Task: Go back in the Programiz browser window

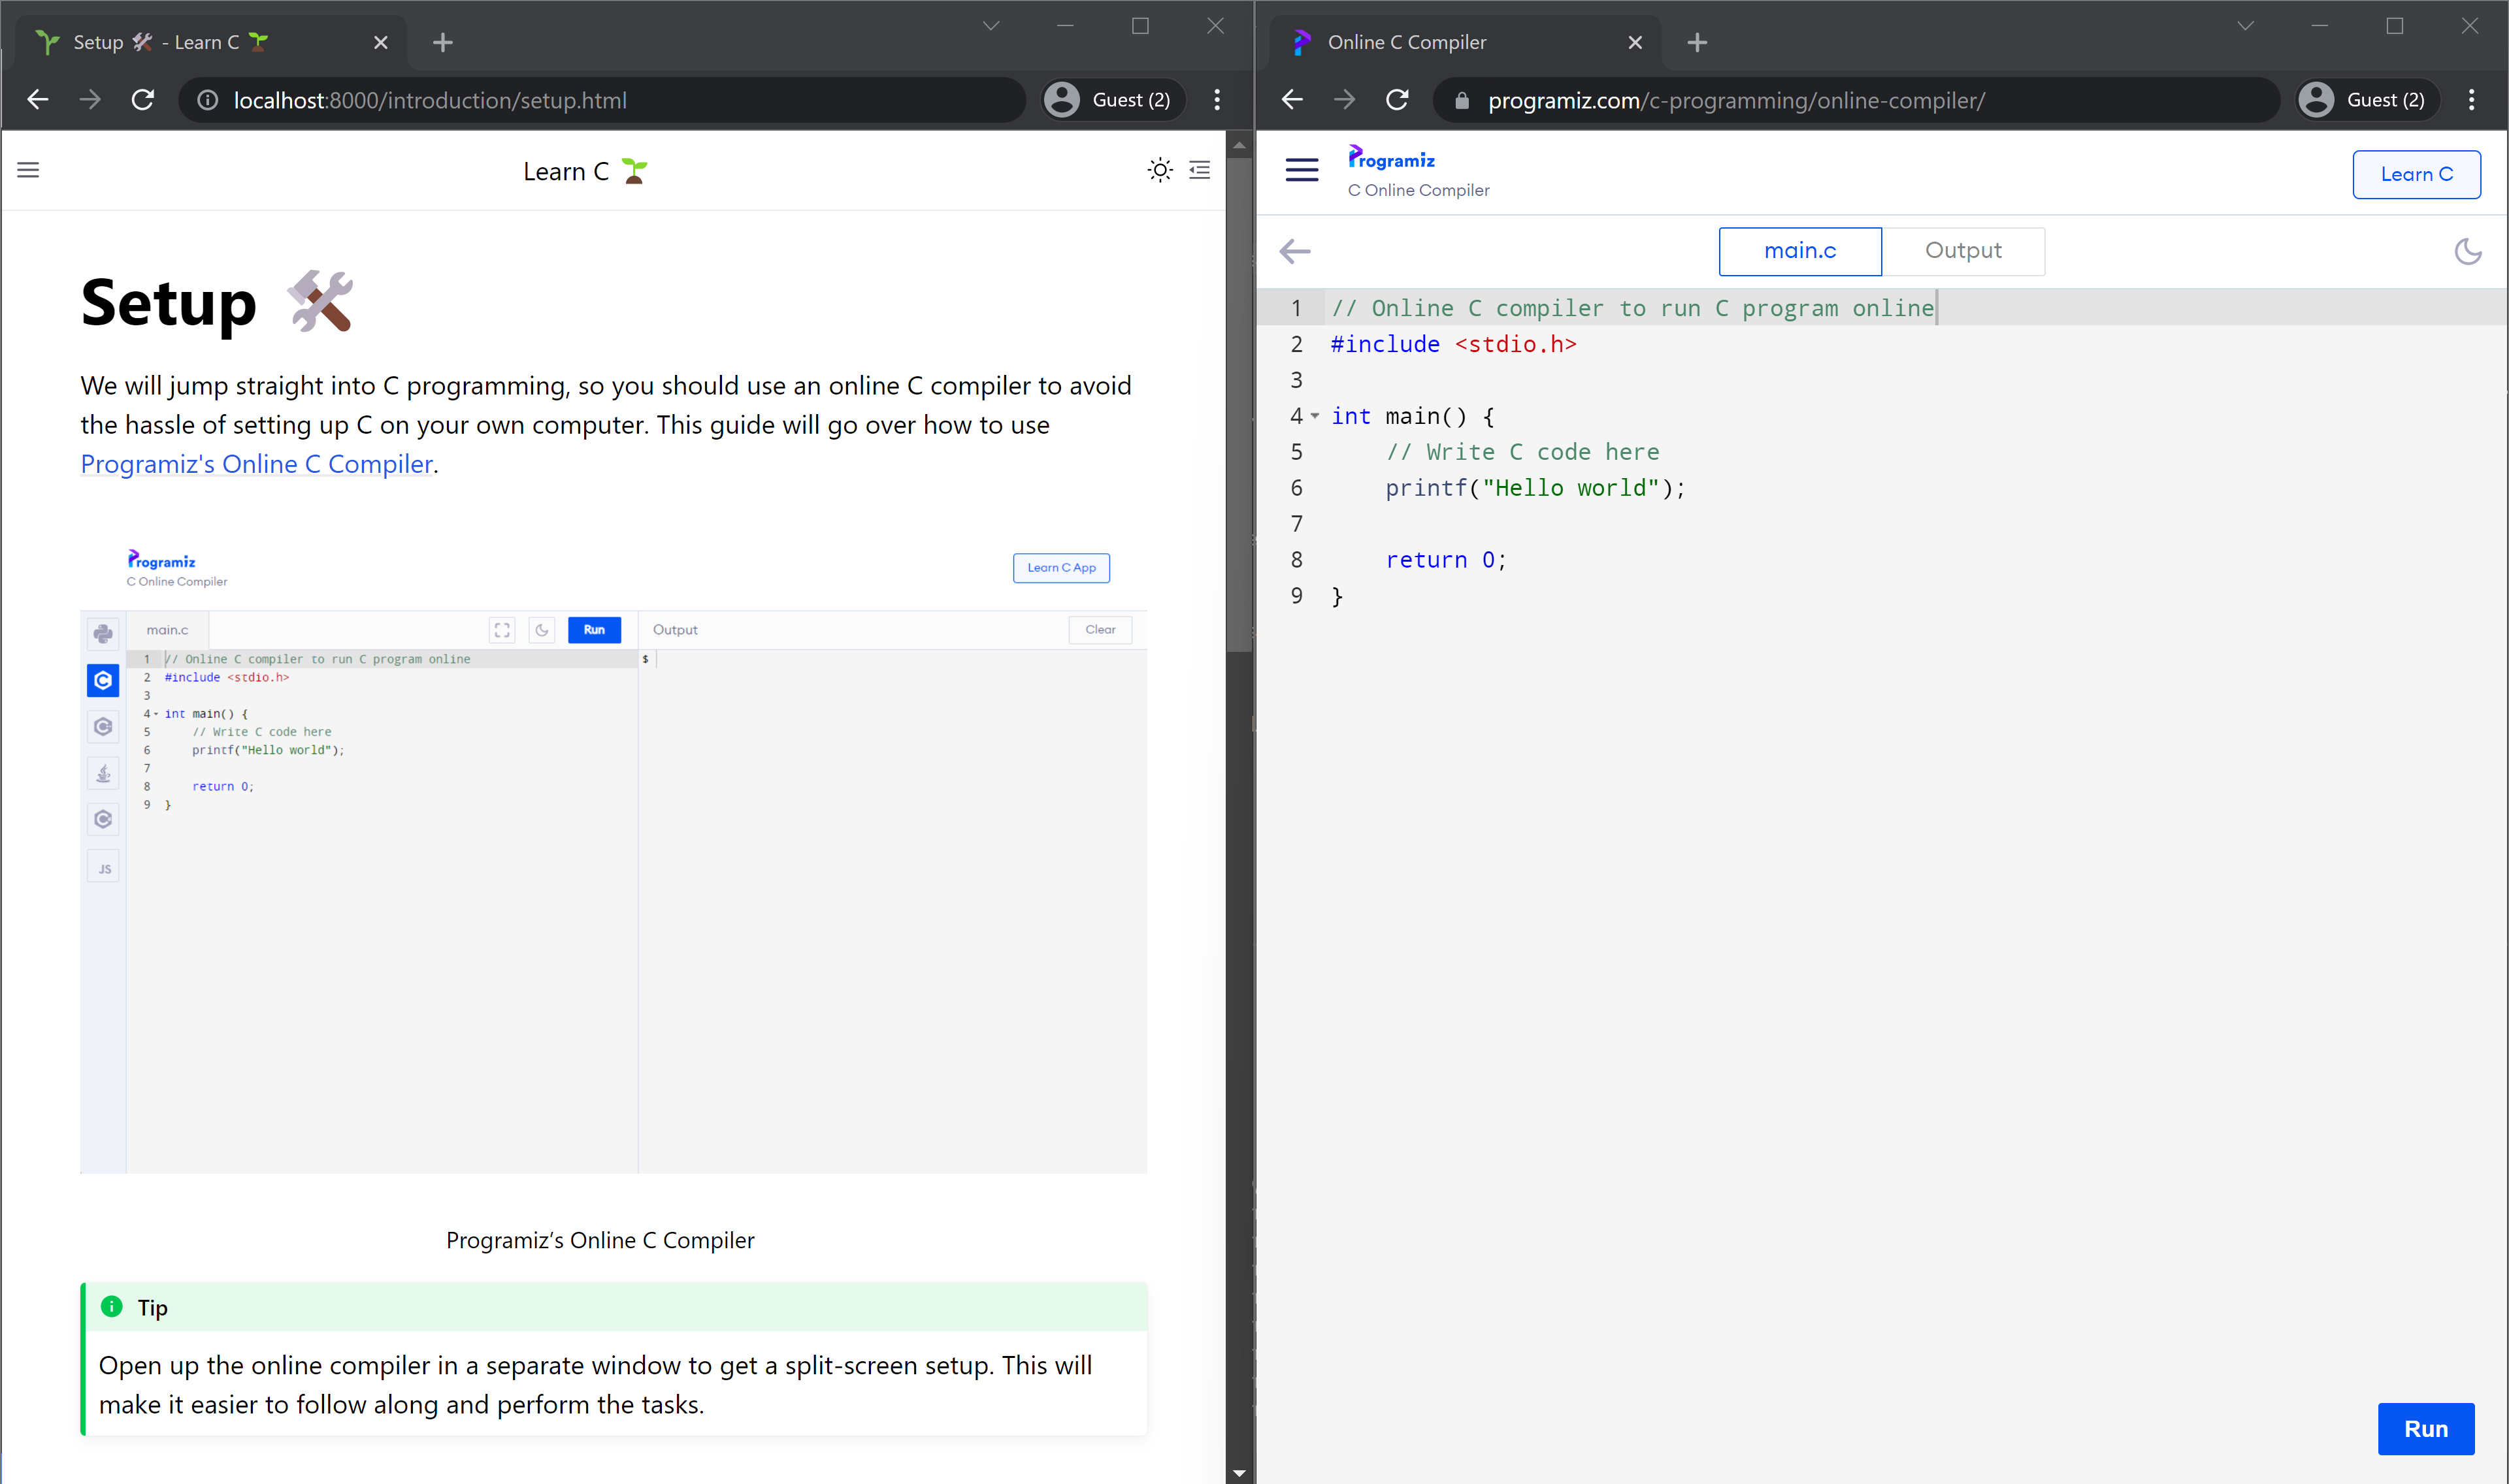Action: click(1292, 100)
